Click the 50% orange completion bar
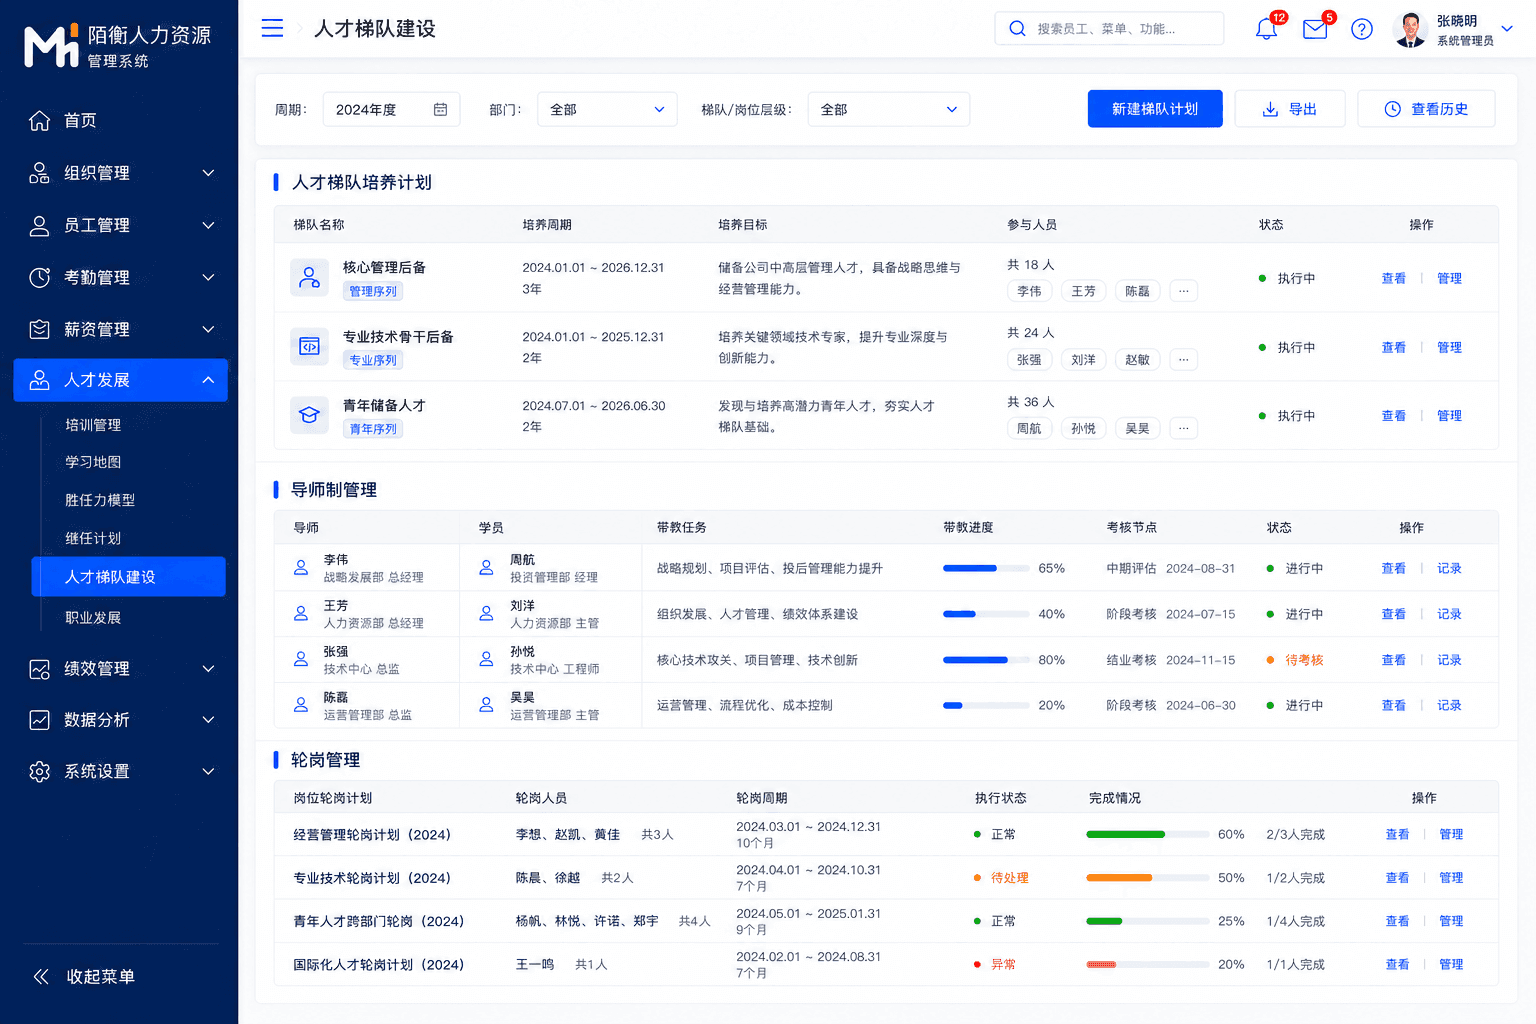 coord(1147,878)
